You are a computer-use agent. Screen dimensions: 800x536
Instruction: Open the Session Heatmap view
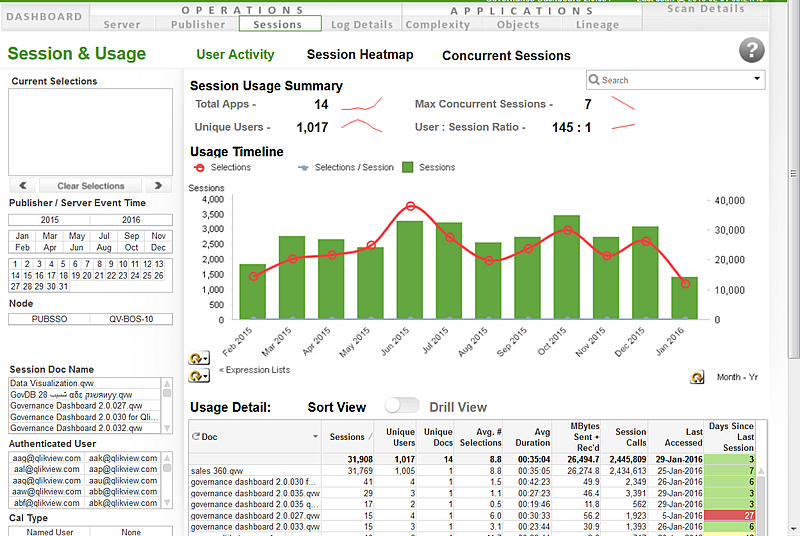[359, 55]
